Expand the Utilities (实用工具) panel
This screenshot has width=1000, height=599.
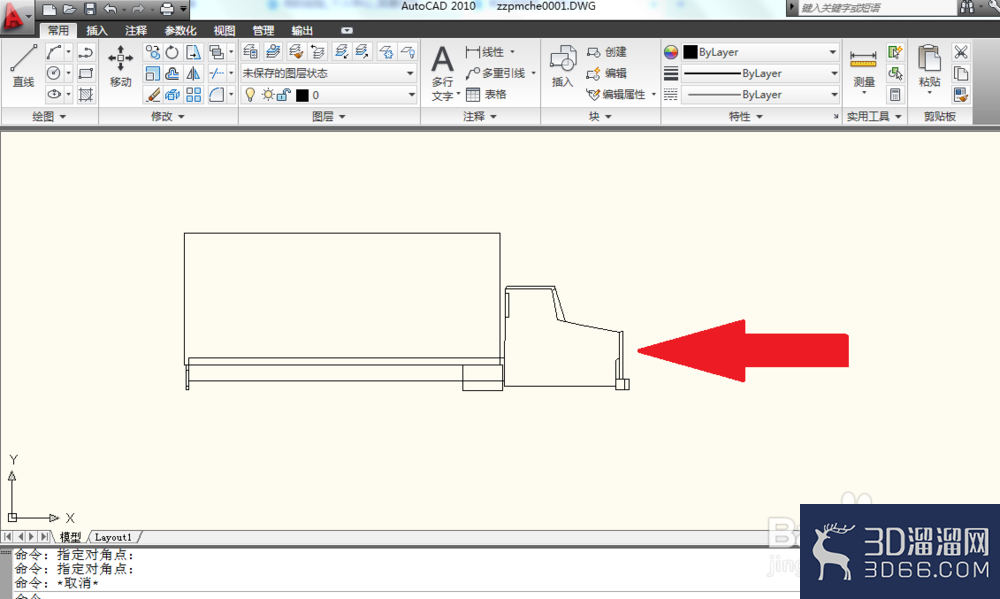tap(874, 116)
